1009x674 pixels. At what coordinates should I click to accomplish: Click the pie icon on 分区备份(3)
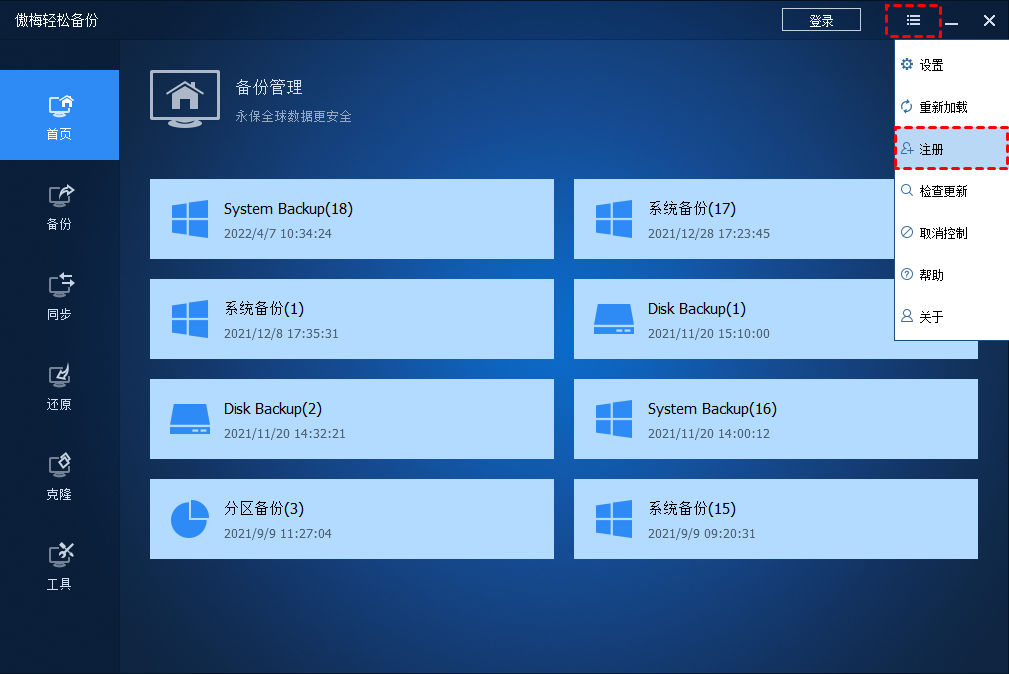coord(190,519)
